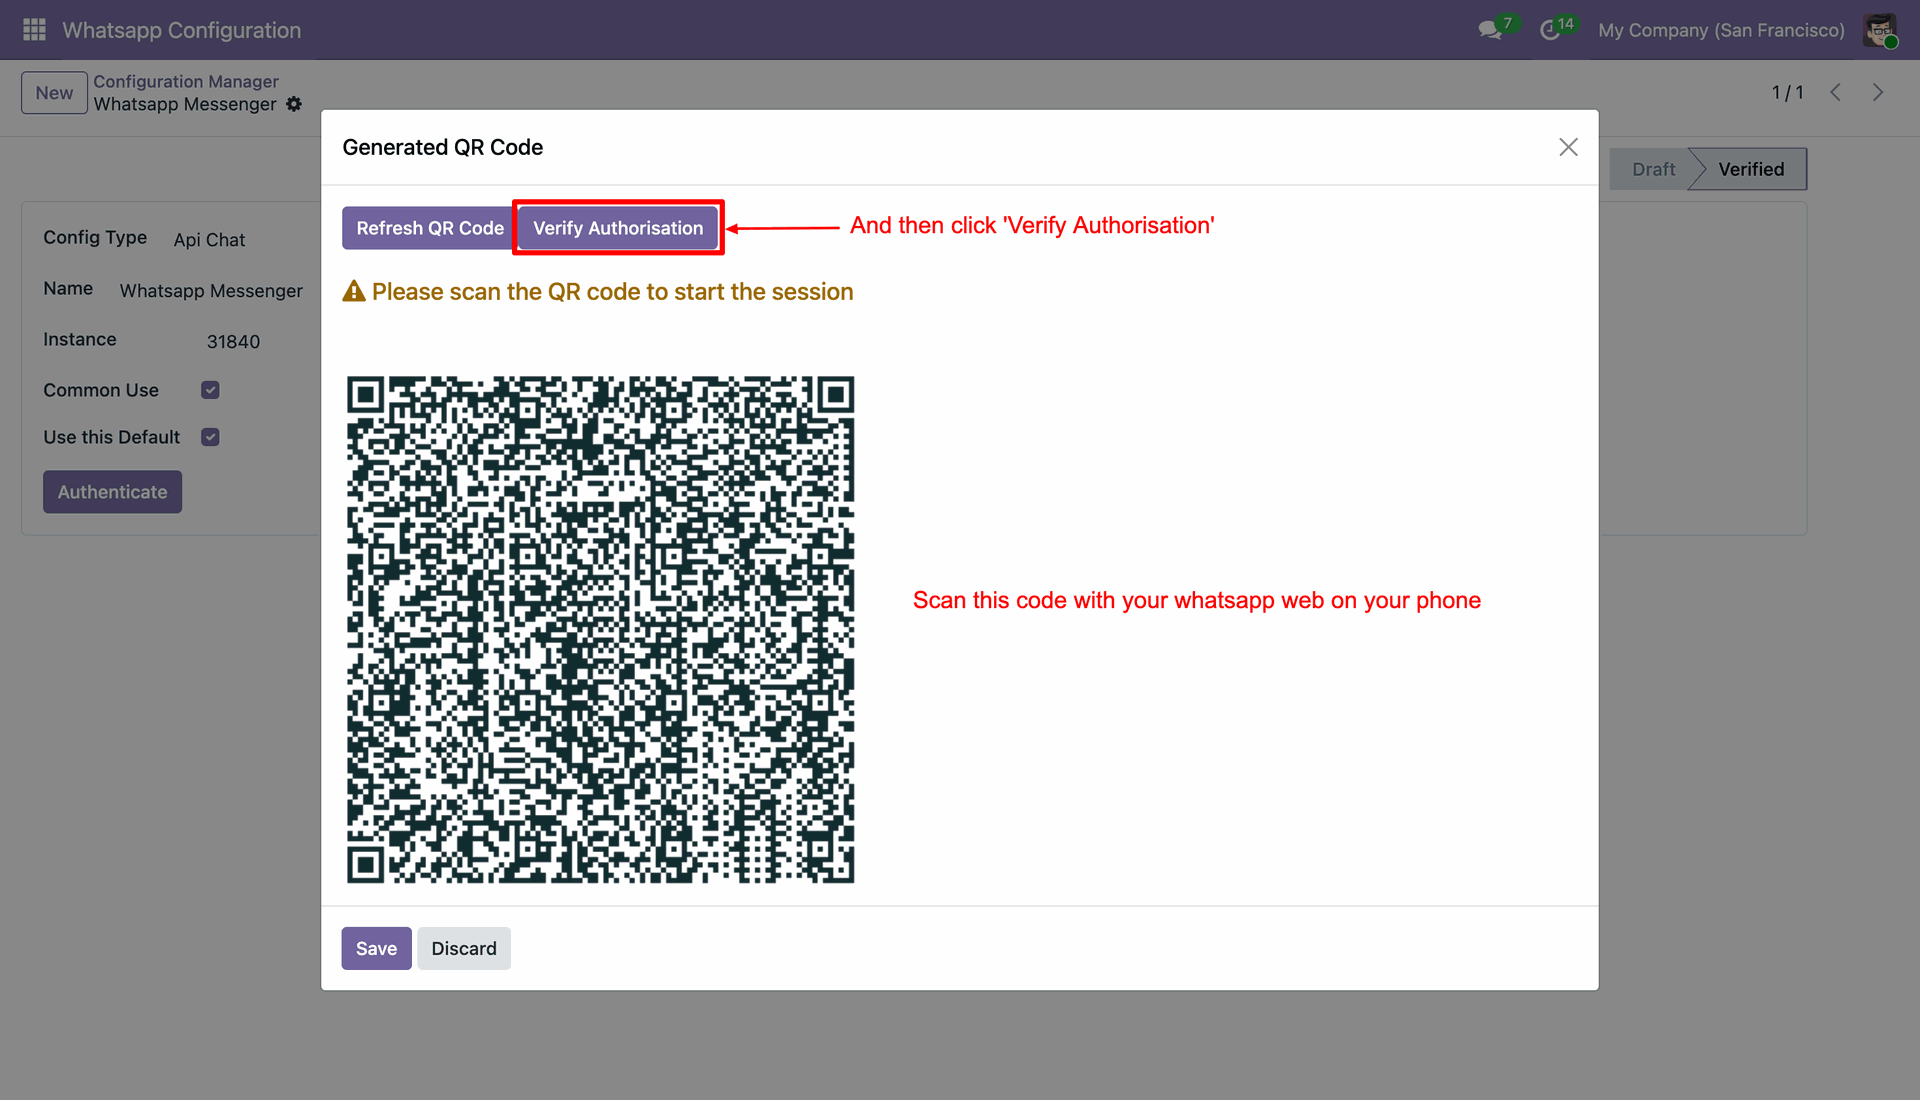The height and width of the screenshot is (1100, 1920).
Task: Click the Whatsapp Configuration app title
Action: pos(181,30)
